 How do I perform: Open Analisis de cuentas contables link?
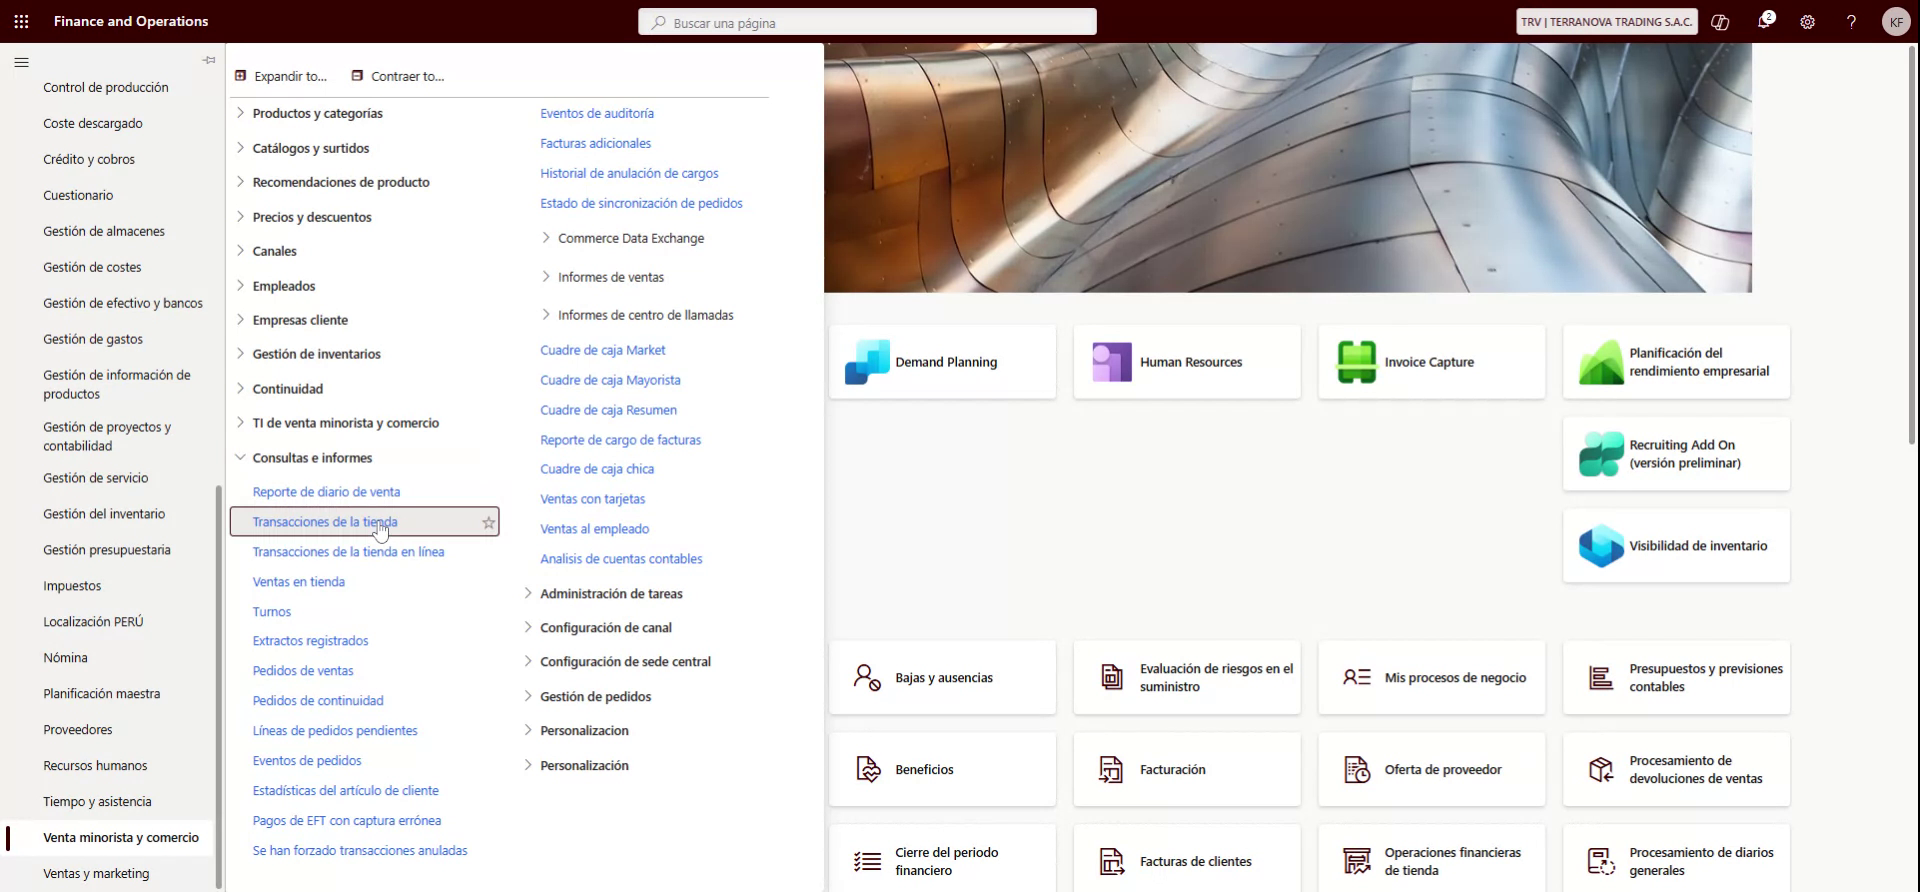pyautogui.click(x=621, y=559)
